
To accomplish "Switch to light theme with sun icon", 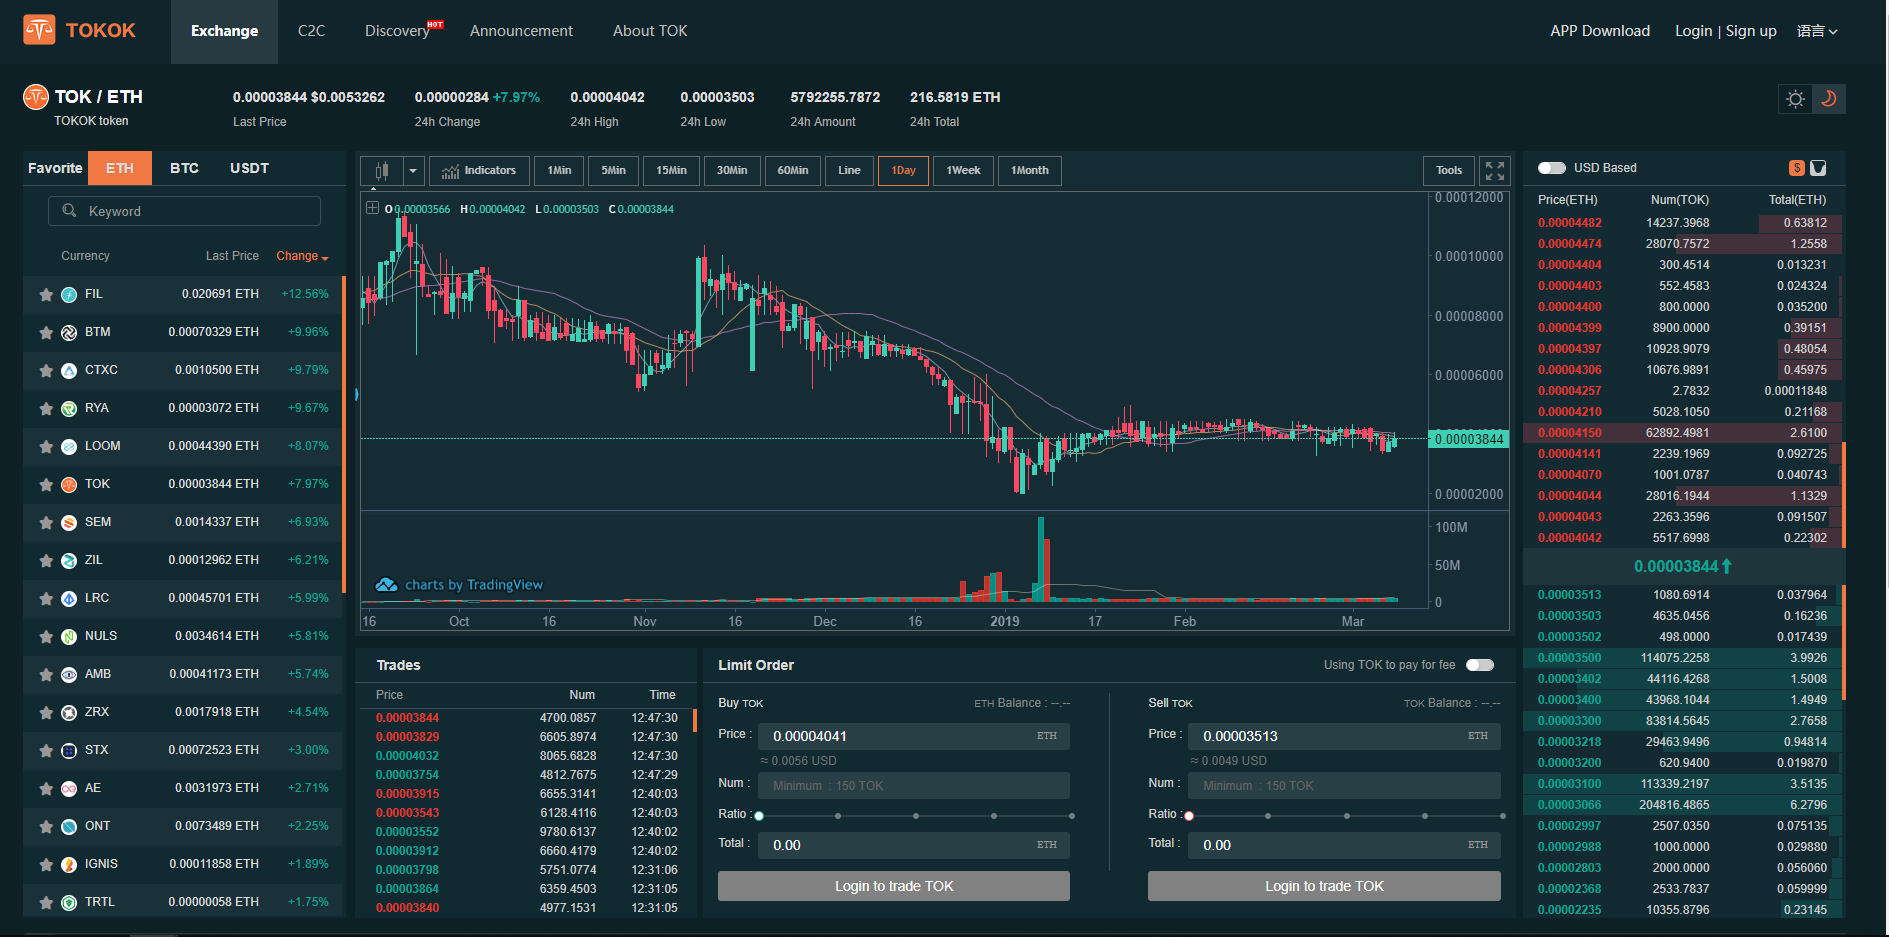I will [1796, 99].
